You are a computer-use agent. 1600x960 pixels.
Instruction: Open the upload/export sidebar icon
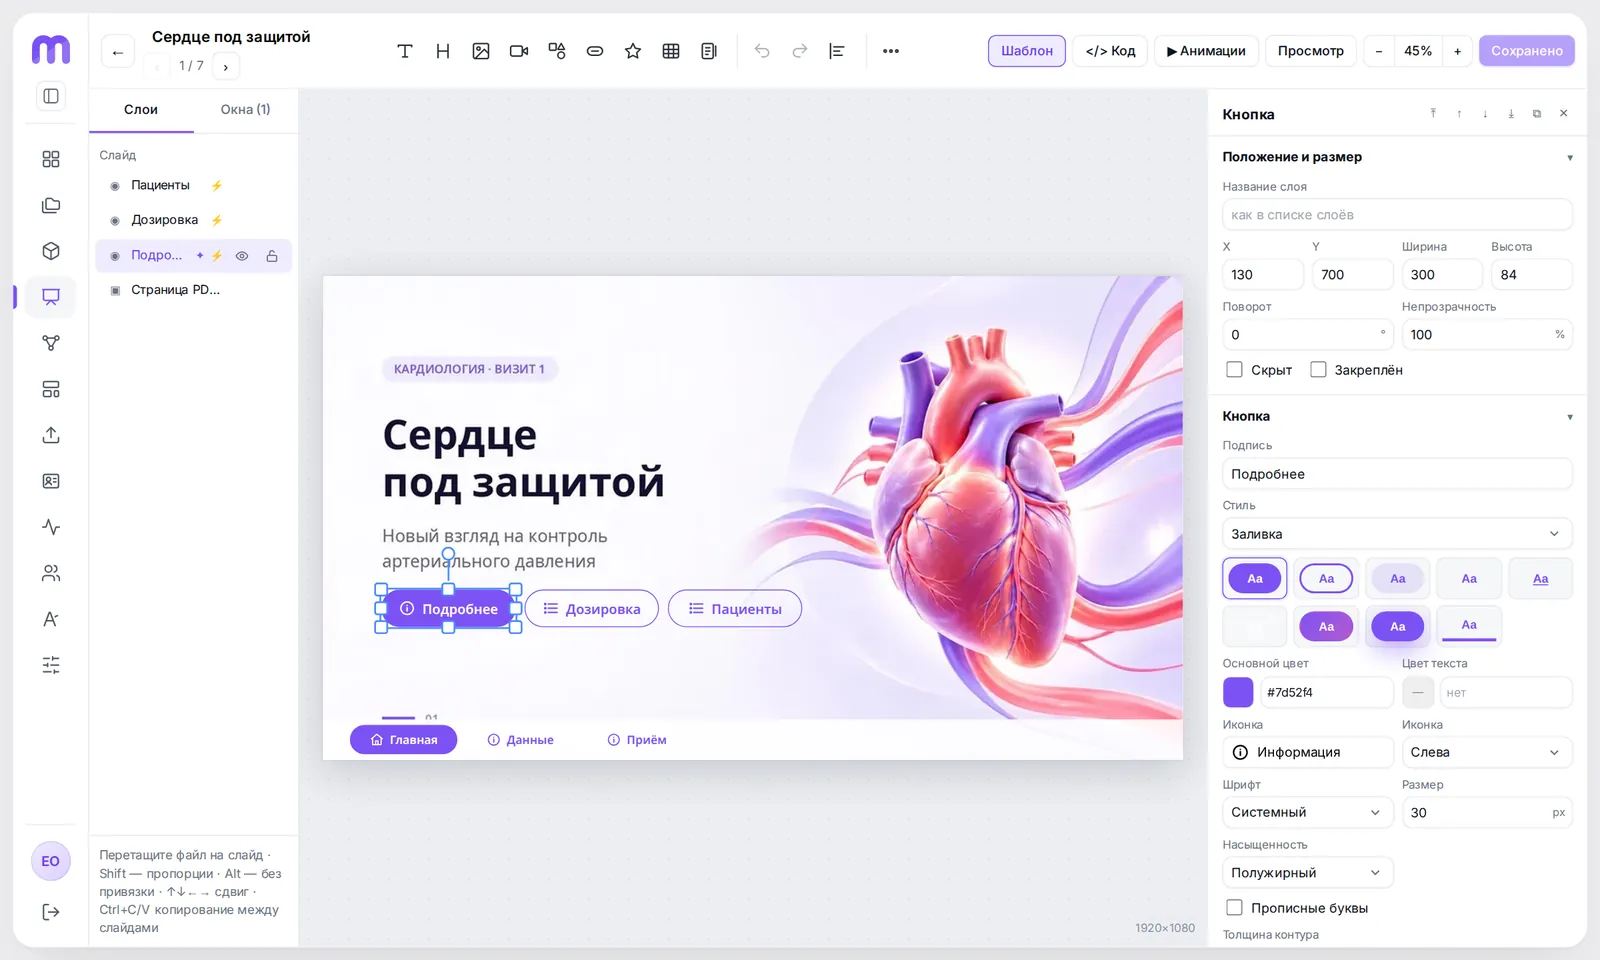coord(51,435)
